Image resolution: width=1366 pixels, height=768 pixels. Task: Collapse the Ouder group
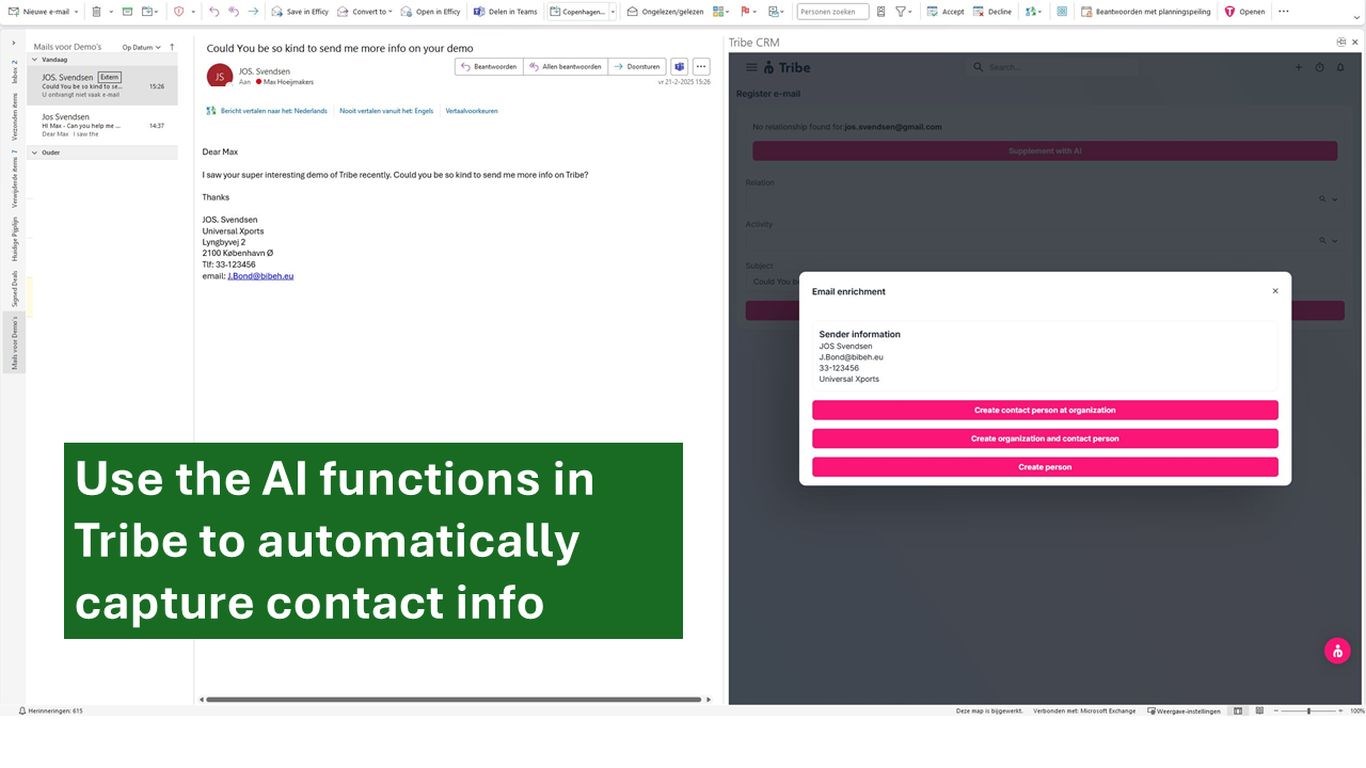tap(35, 153)
